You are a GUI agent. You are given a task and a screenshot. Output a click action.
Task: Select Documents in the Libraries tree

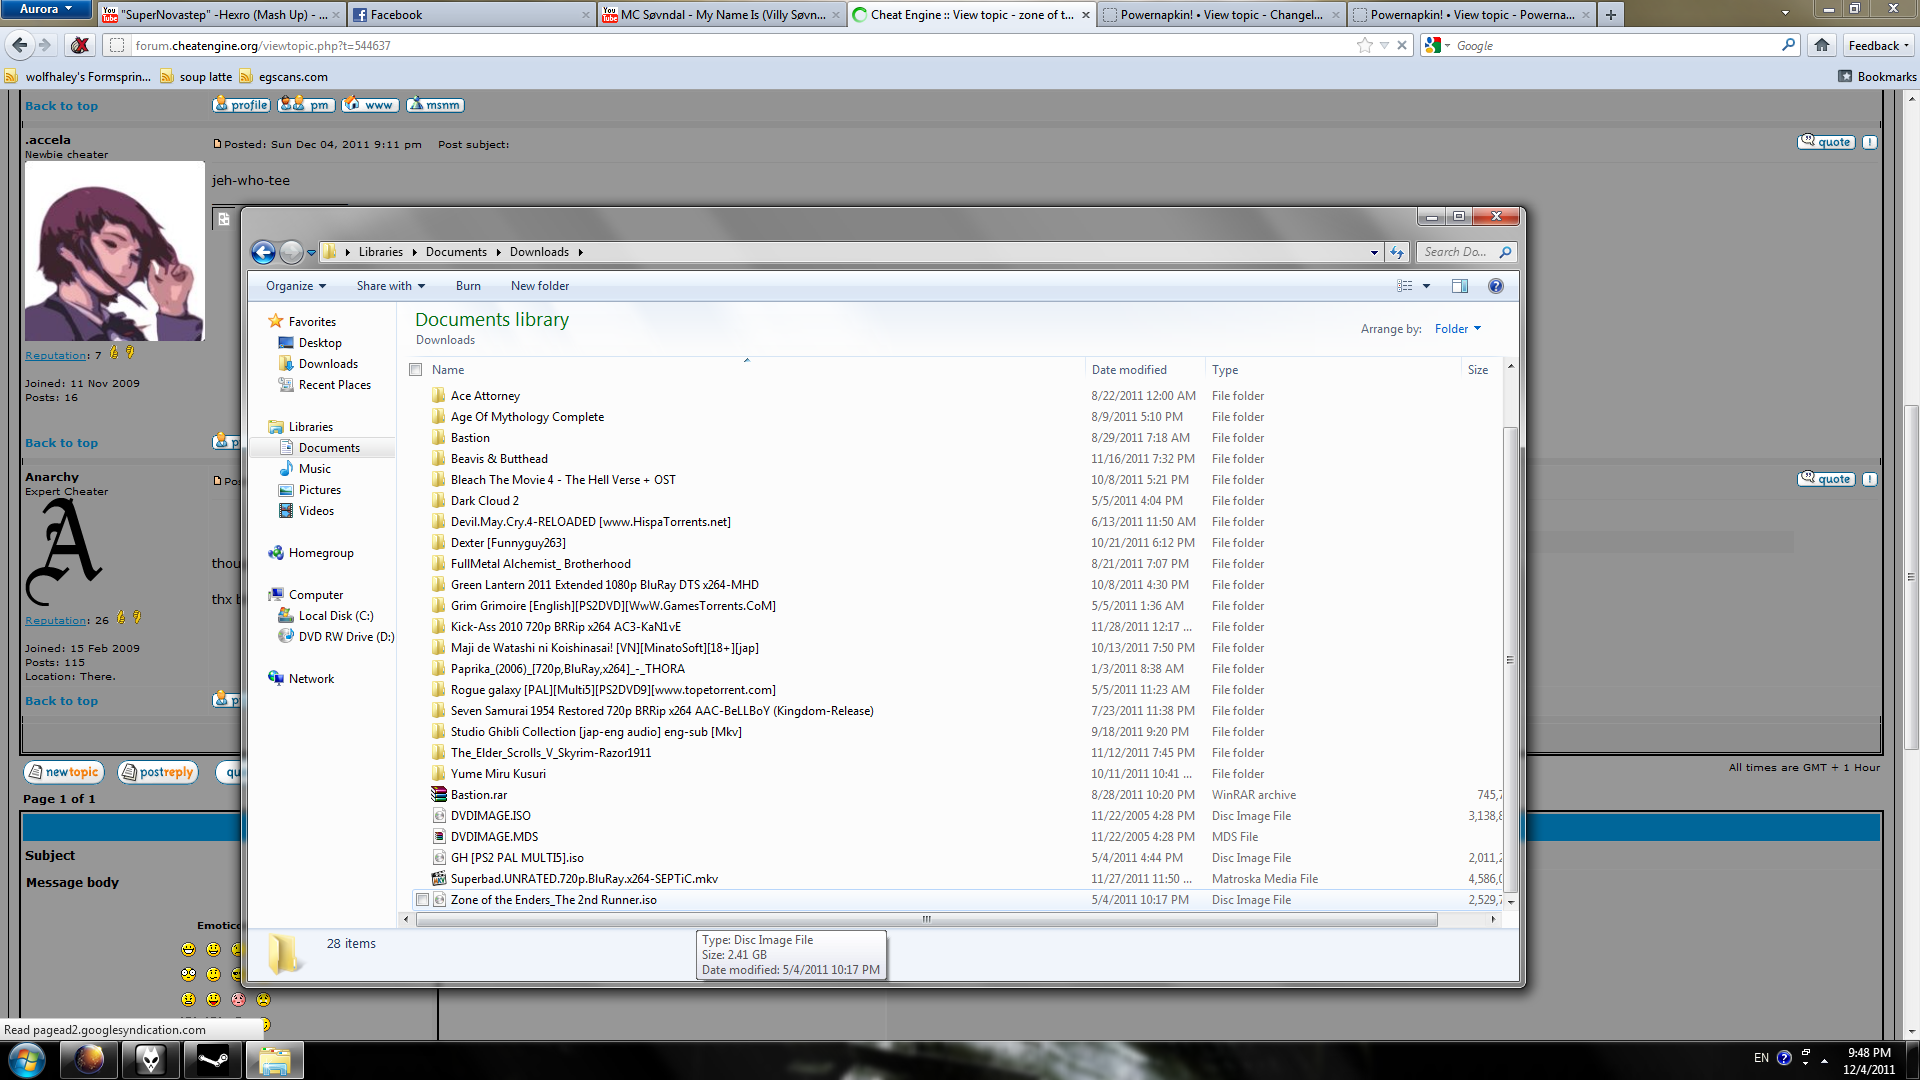pos(329,448)
